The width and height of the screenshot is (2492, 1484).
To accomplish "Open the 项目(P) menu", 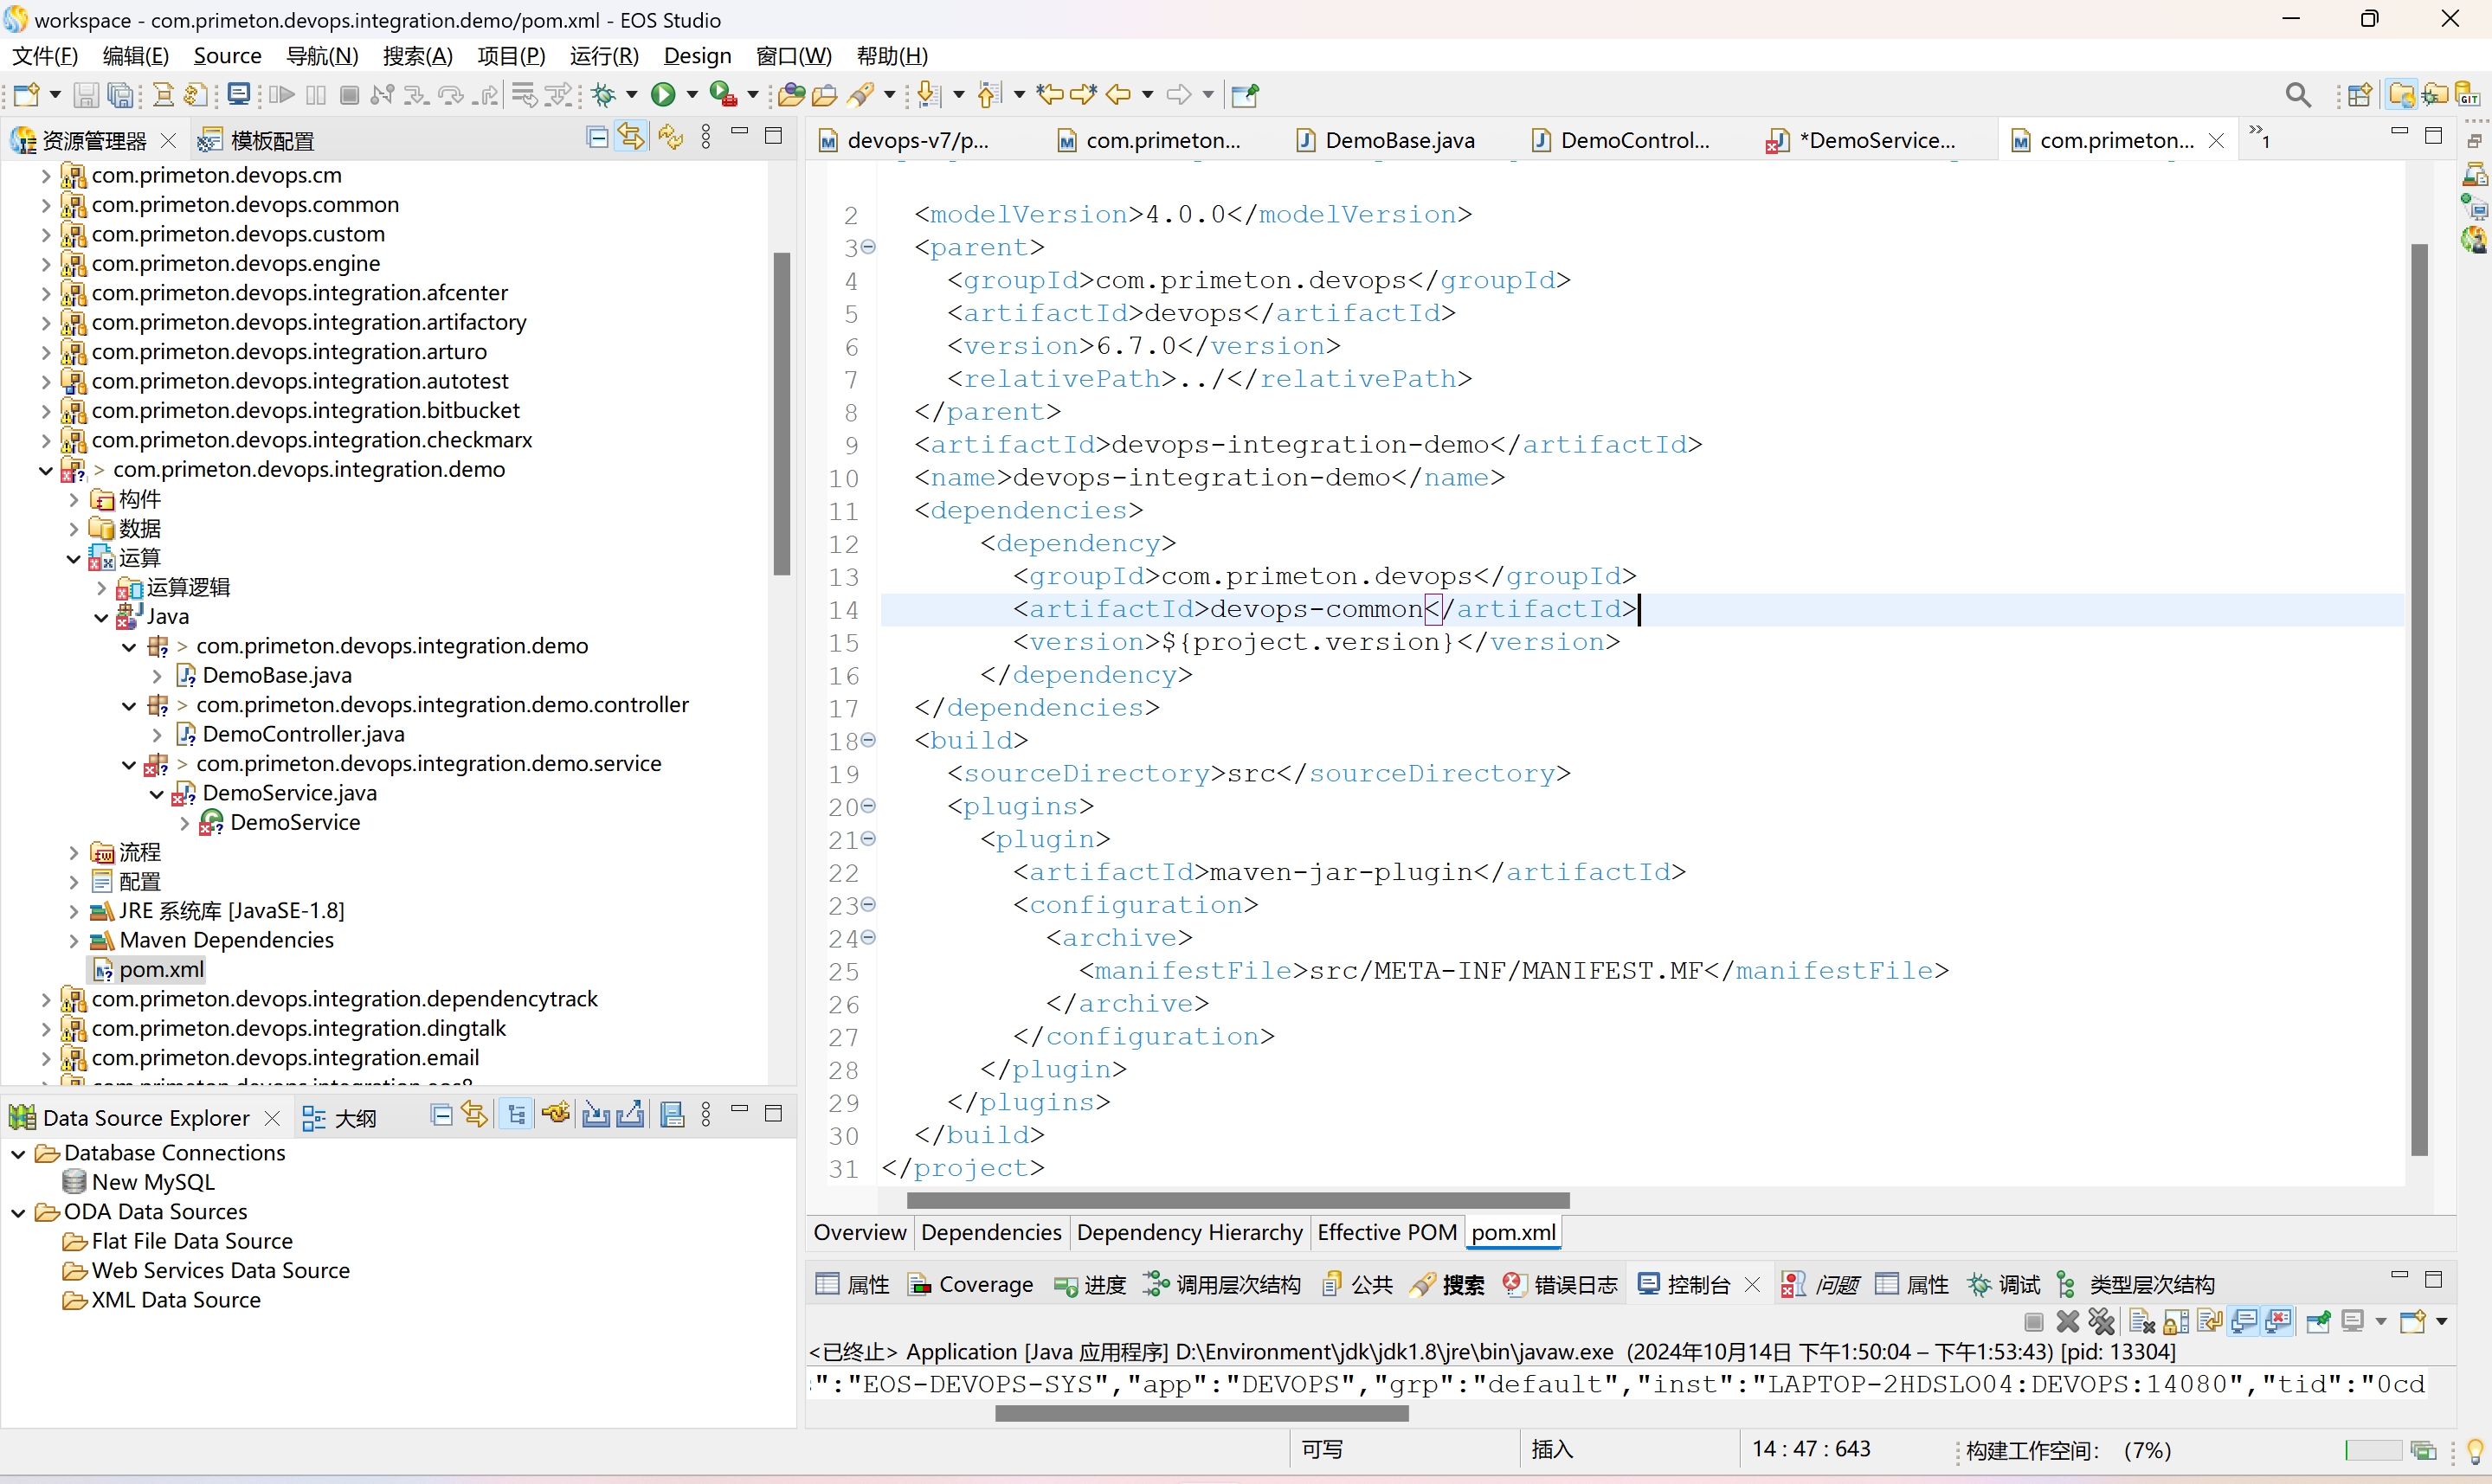I will click(x=511, y=56).
